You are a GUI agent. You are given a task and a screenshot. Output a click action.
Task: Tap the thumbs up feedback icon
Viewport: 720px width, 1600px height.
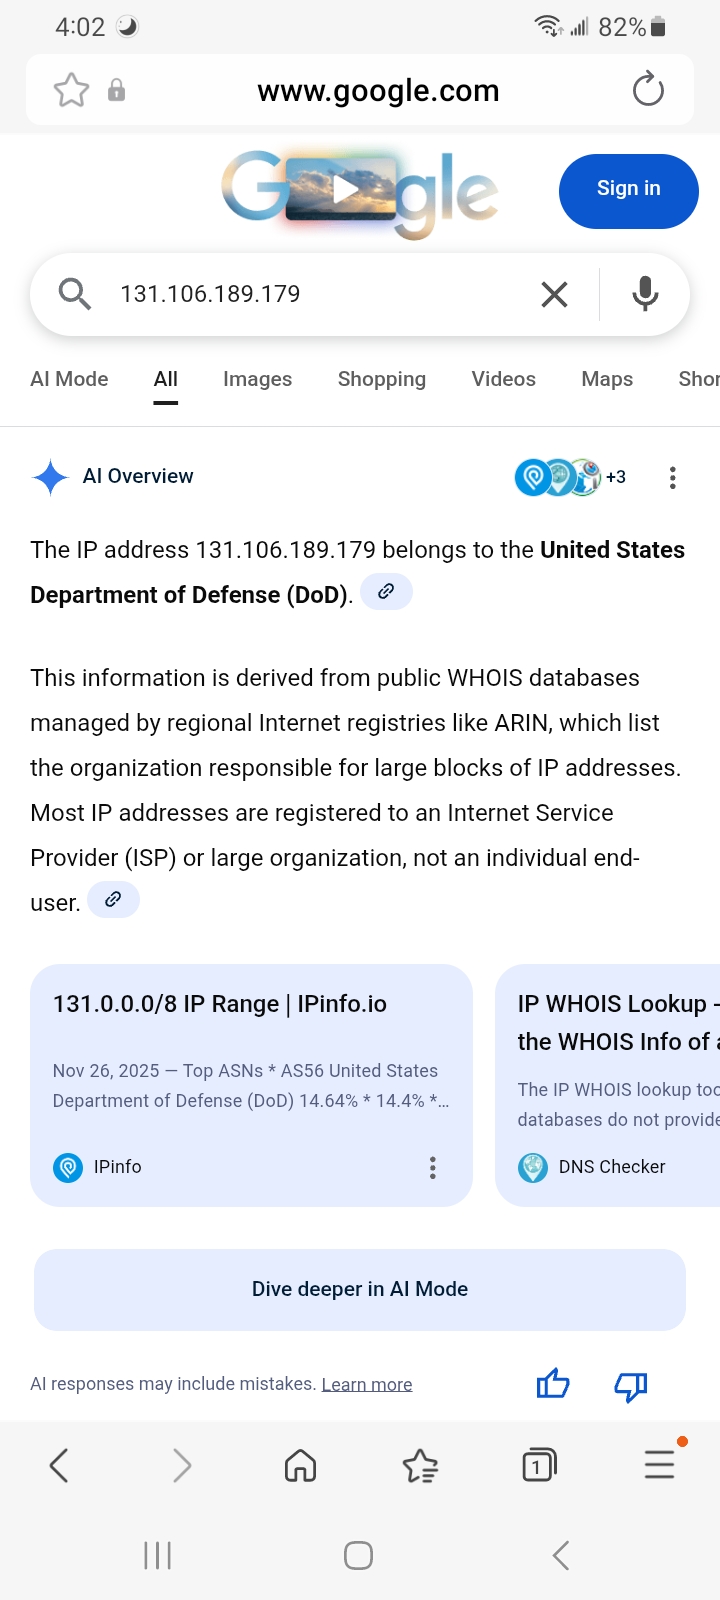tap(553, 1384)
